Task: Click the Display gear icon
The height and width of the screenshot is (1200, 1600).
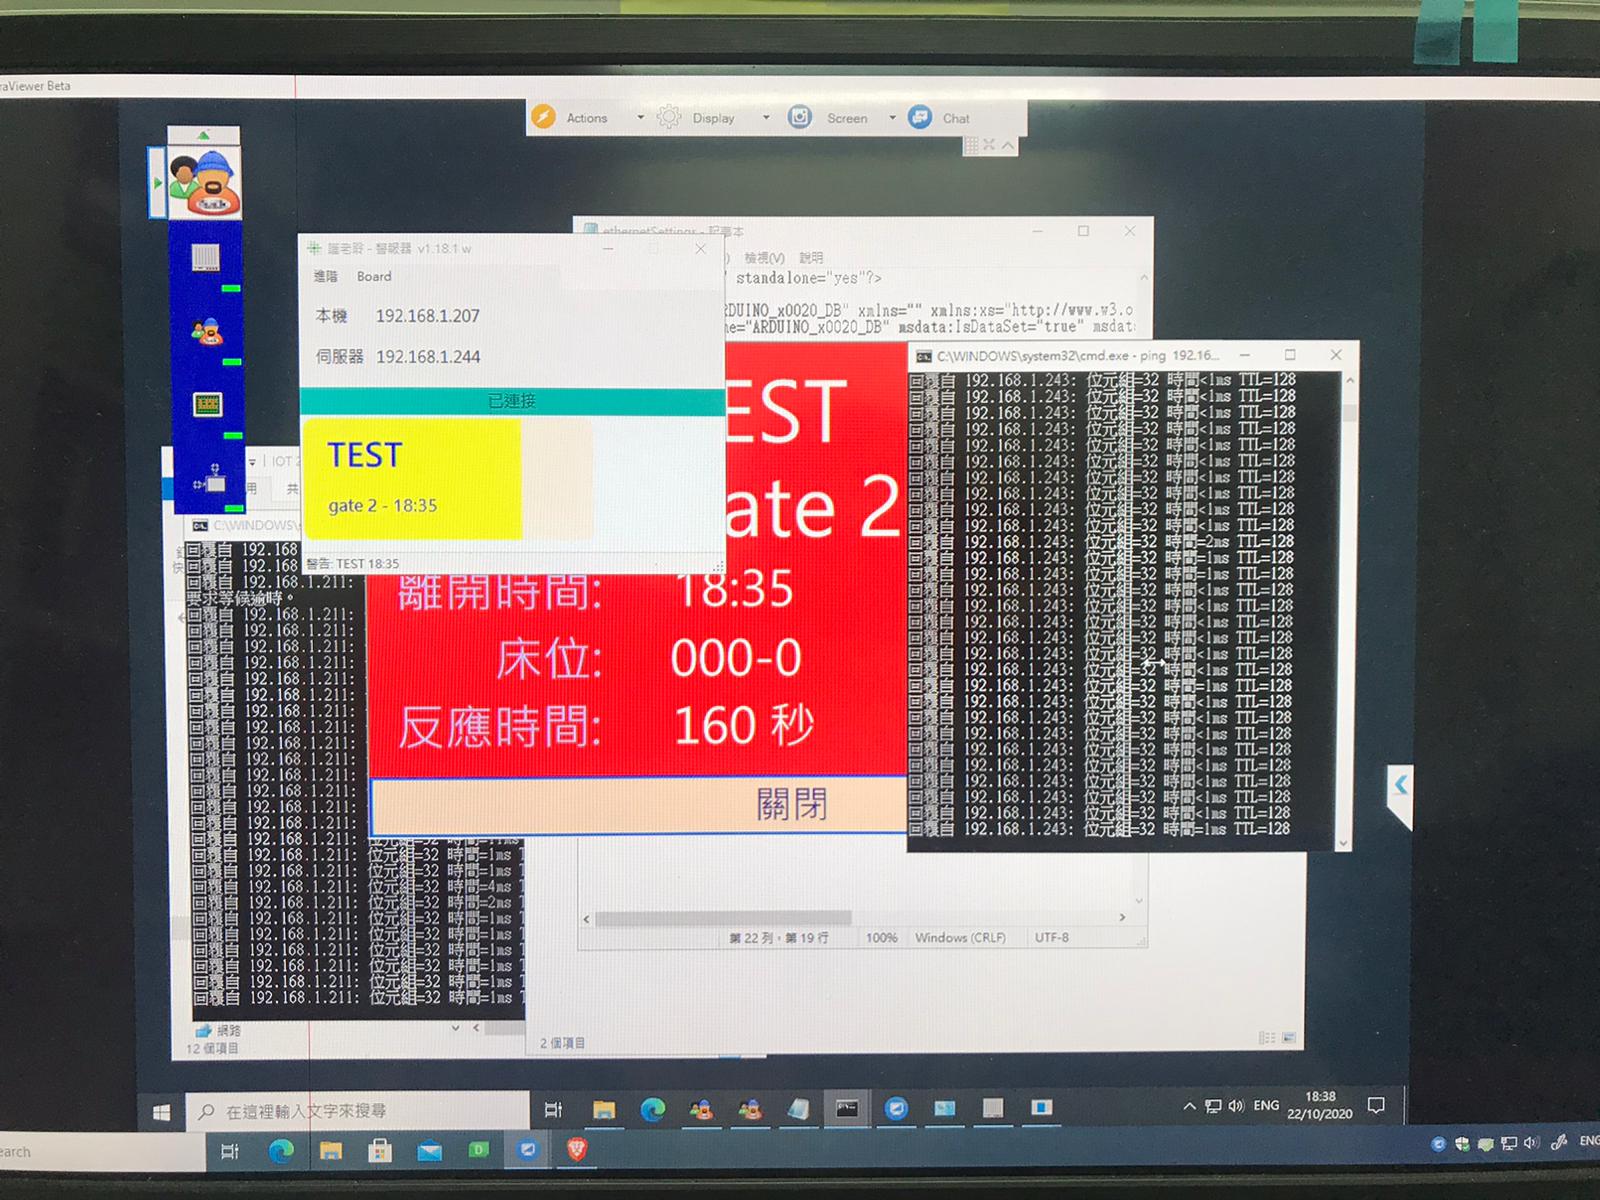Action: coord(669,117)
